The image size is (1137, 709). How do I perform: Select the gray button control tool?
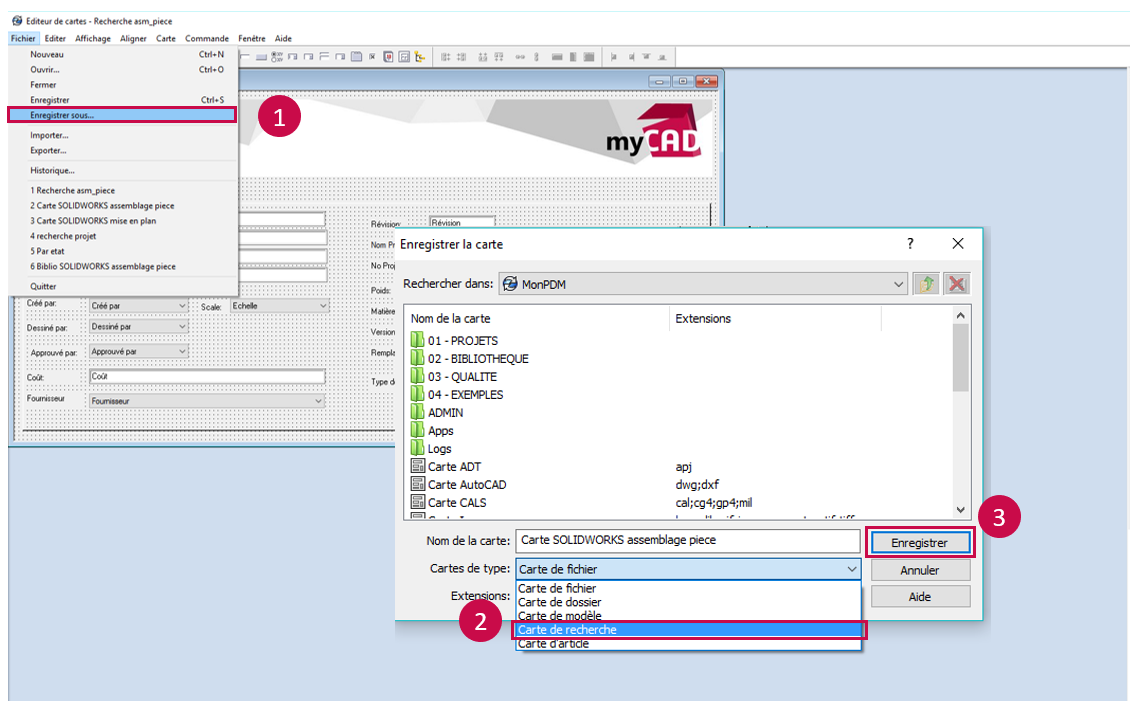click(261, 57)
